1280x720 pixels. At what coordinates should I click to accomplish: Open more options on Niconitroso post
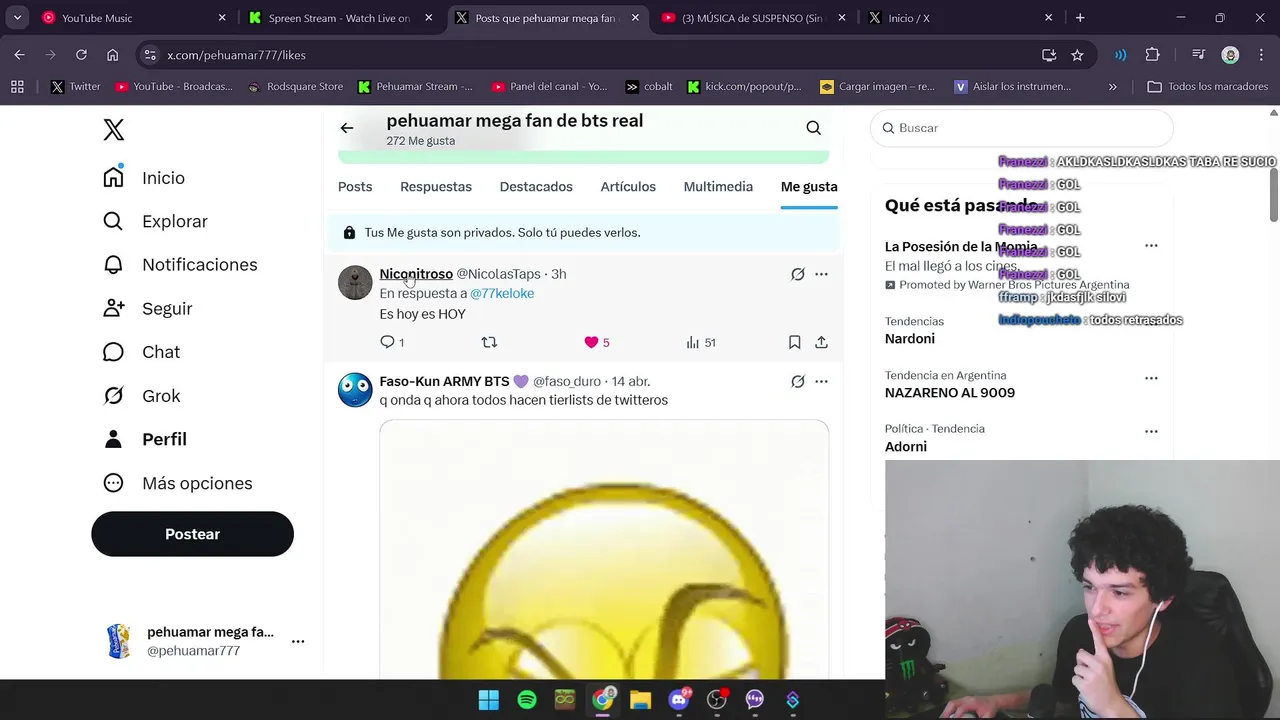(x=821, y=274)
